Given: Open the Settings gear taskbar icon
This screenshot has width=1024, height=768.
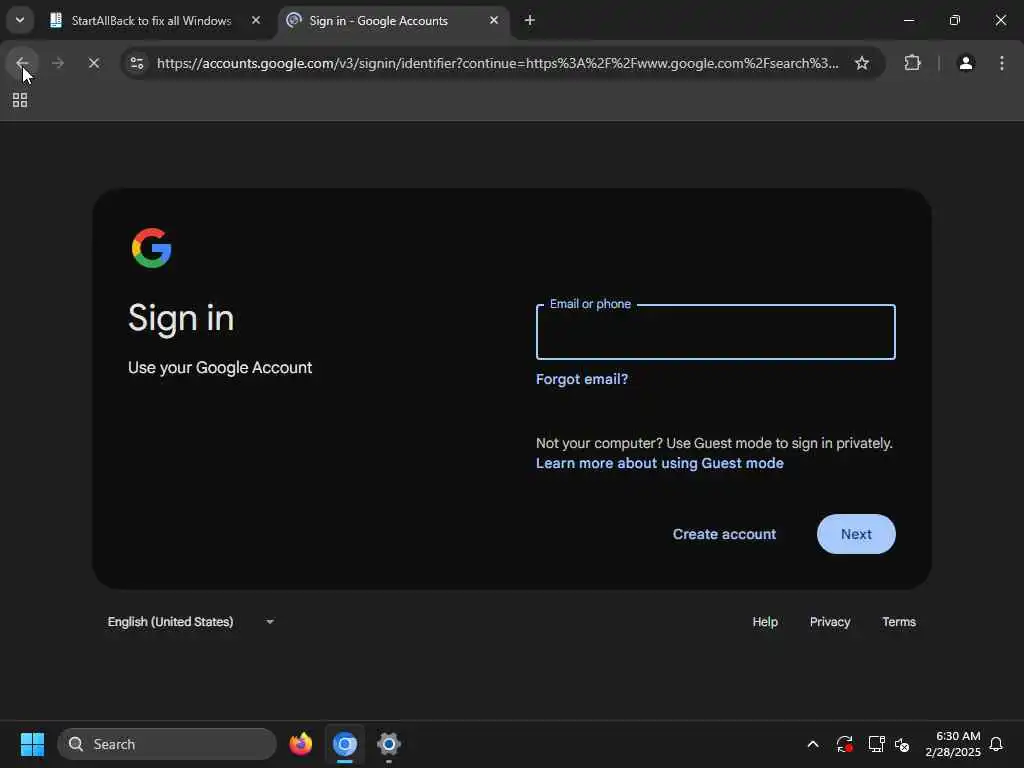Looking at the screenshot, I should [389, 744].
